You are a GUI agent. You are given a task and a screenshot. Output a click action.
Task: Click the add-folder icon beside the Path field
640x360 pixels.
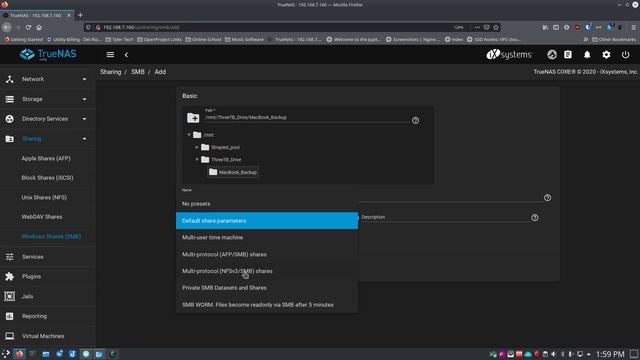click(193, 118)
